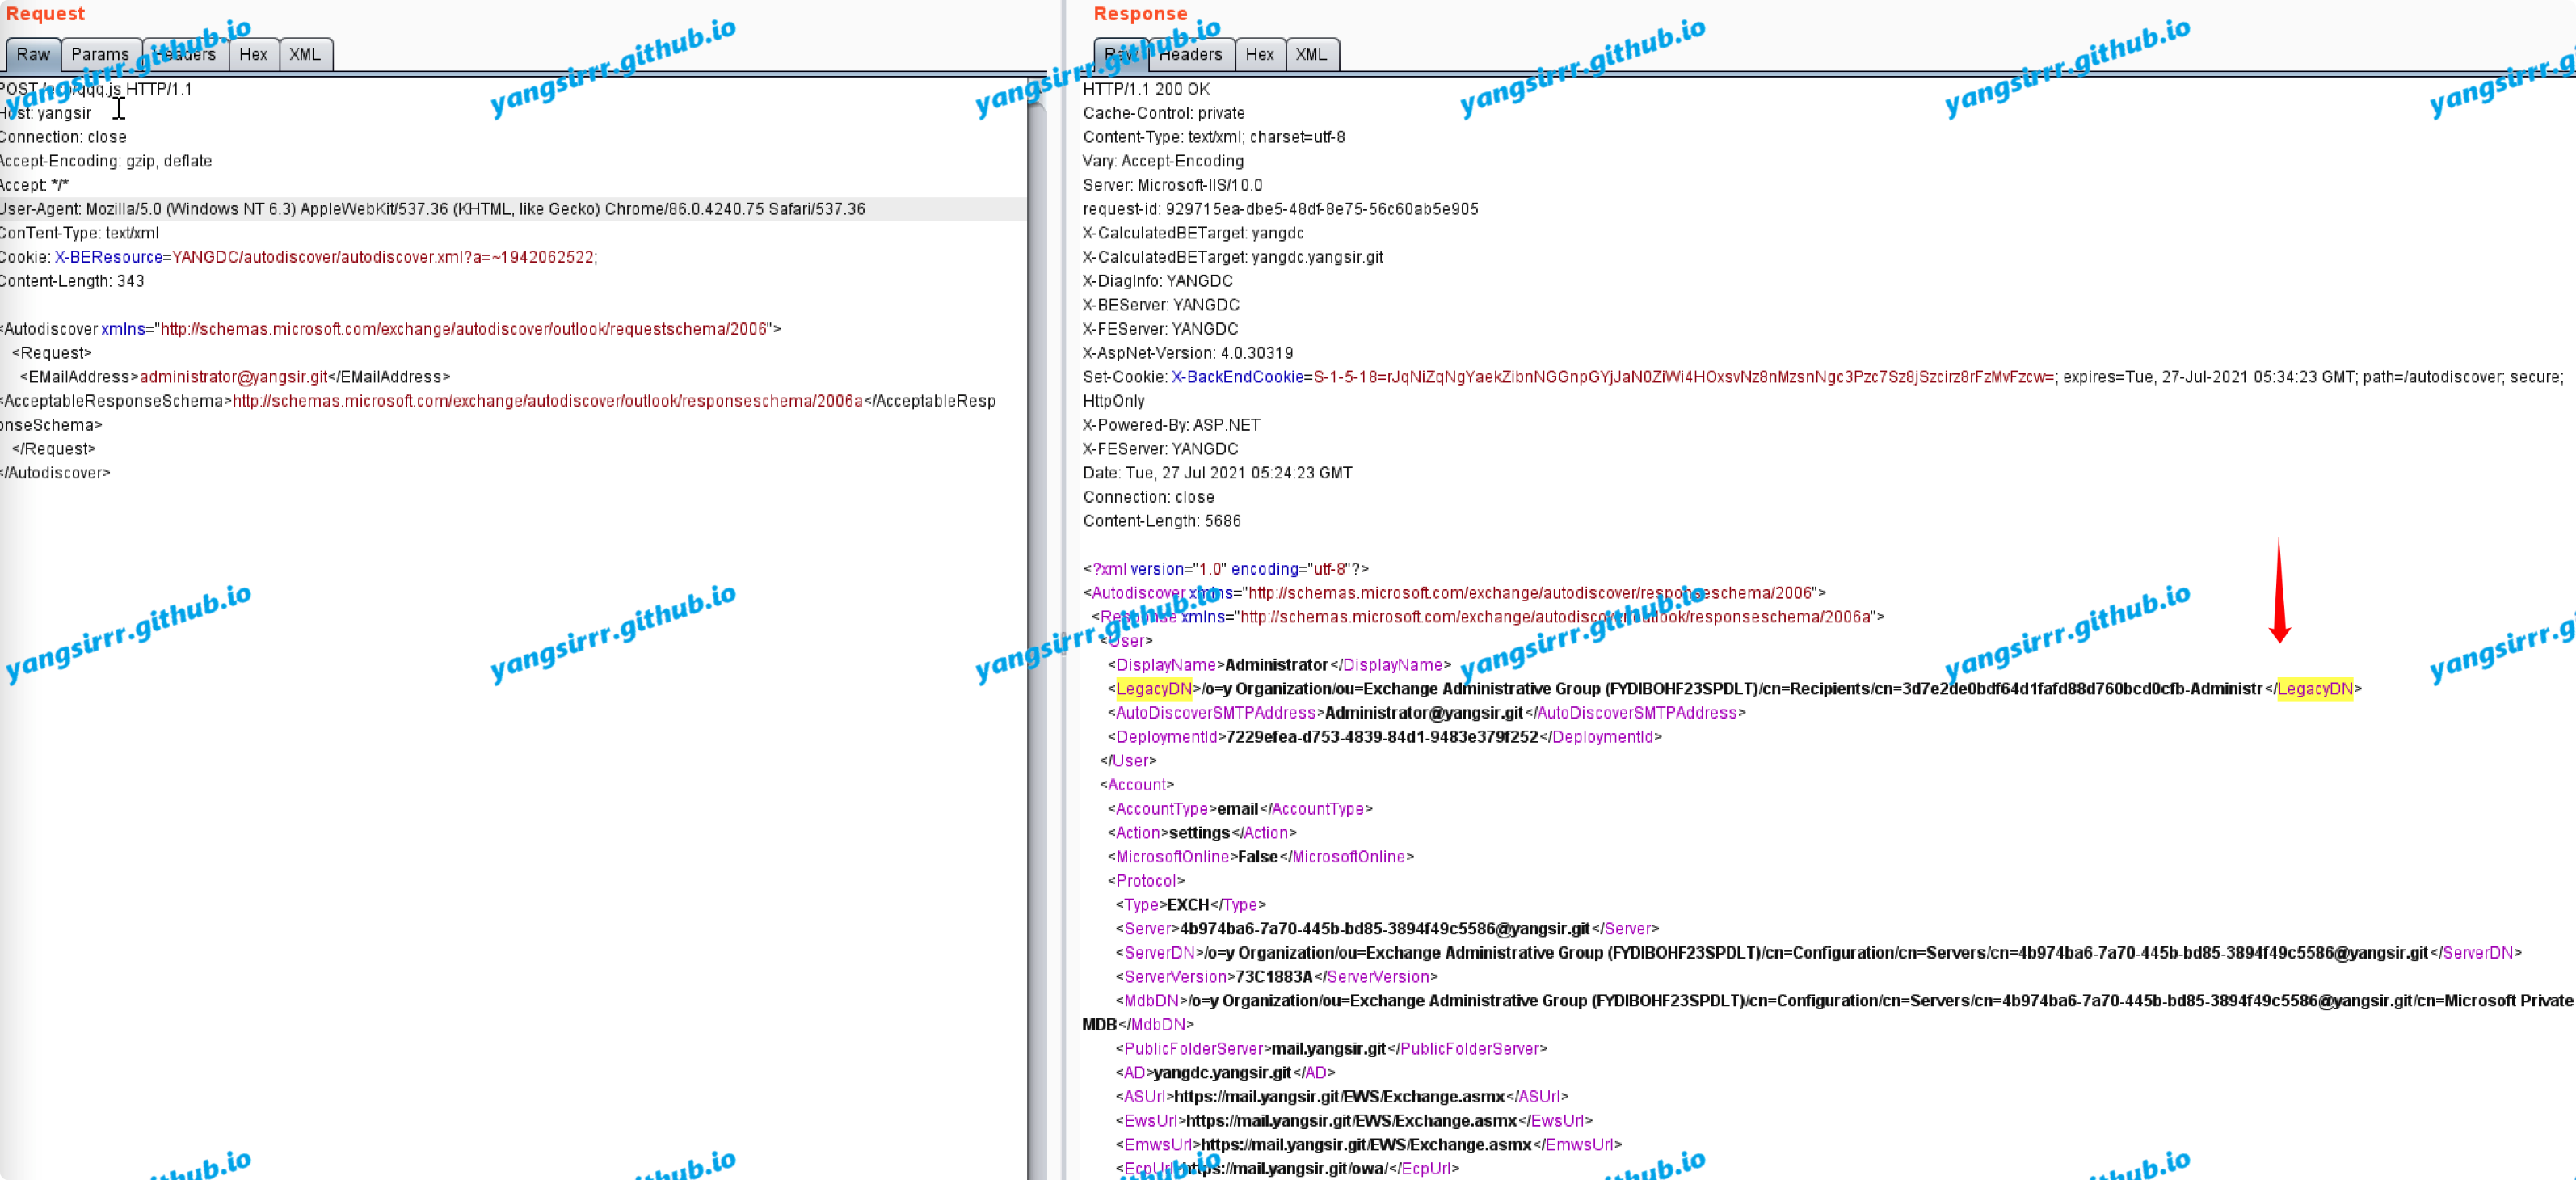Select the request Headers tab
2576x1180 pixels.
point(186,54)
